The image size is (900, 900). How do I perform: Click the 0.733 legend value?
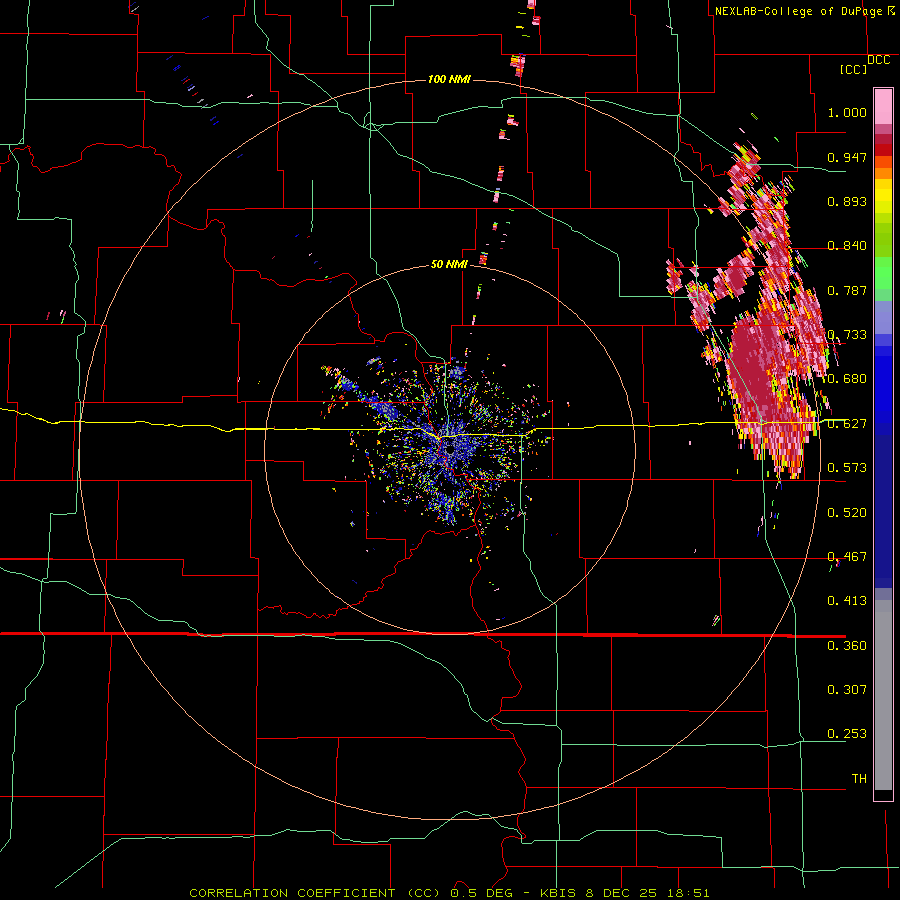pos(847,335)
